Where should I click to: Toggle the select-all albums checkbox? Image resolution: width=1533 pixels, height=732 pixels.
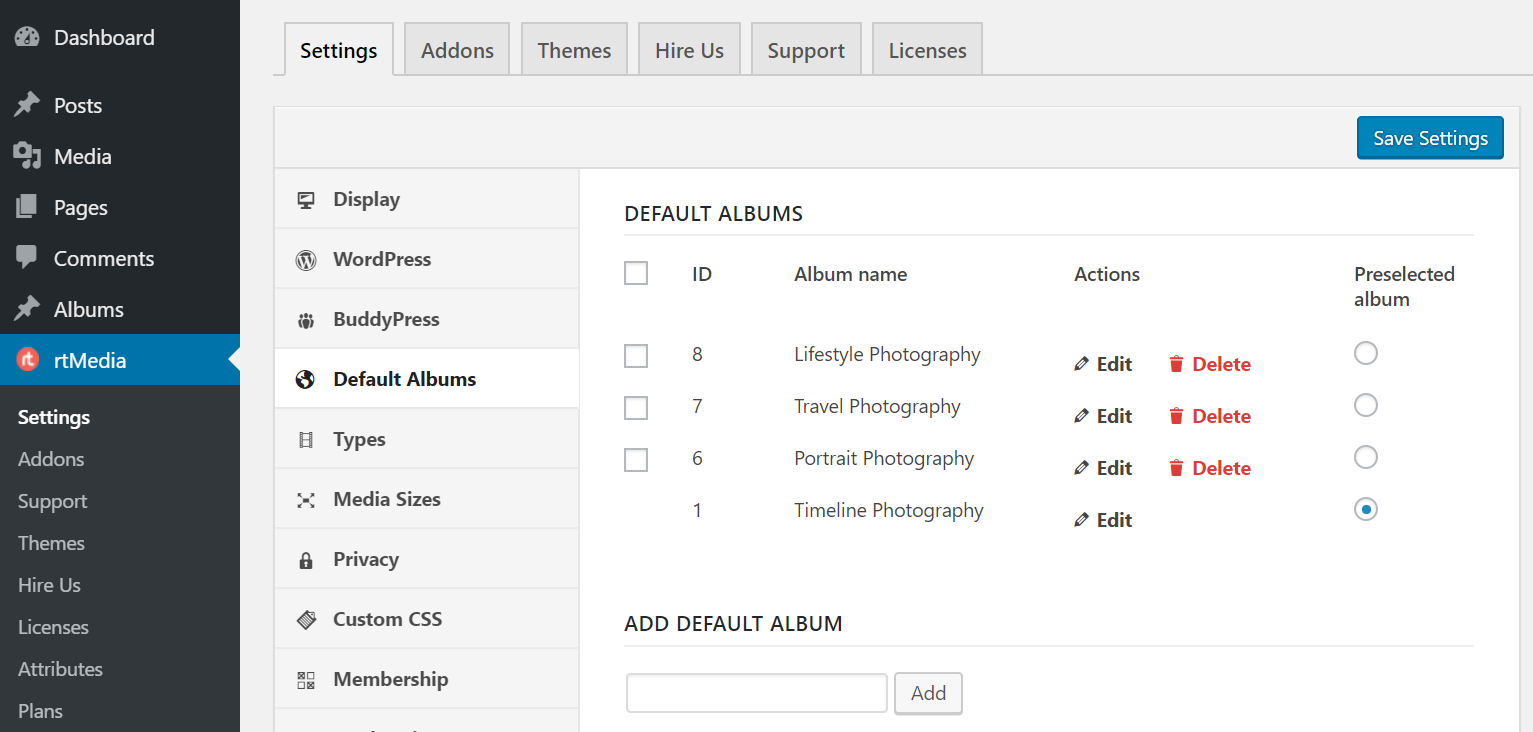point(636,272)
